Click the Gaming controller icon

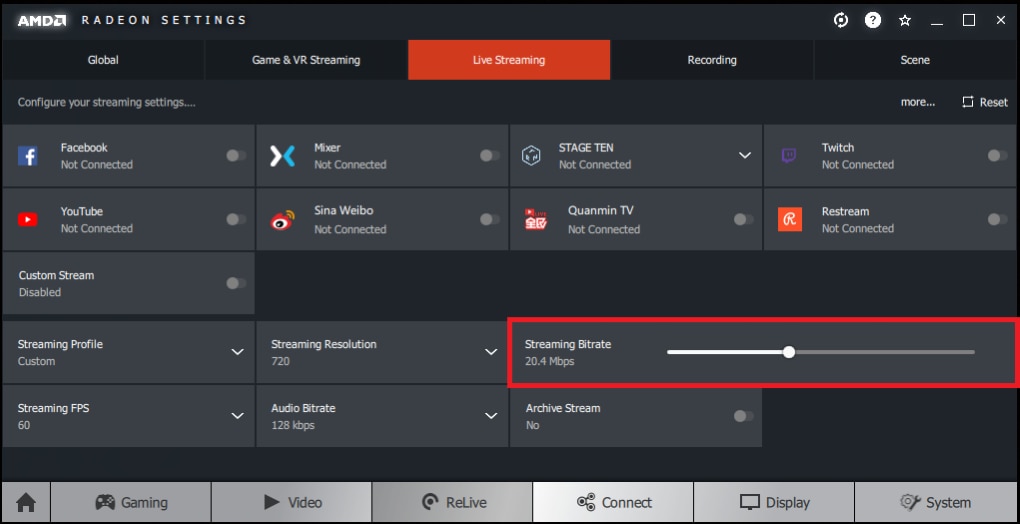pos(105,503)
